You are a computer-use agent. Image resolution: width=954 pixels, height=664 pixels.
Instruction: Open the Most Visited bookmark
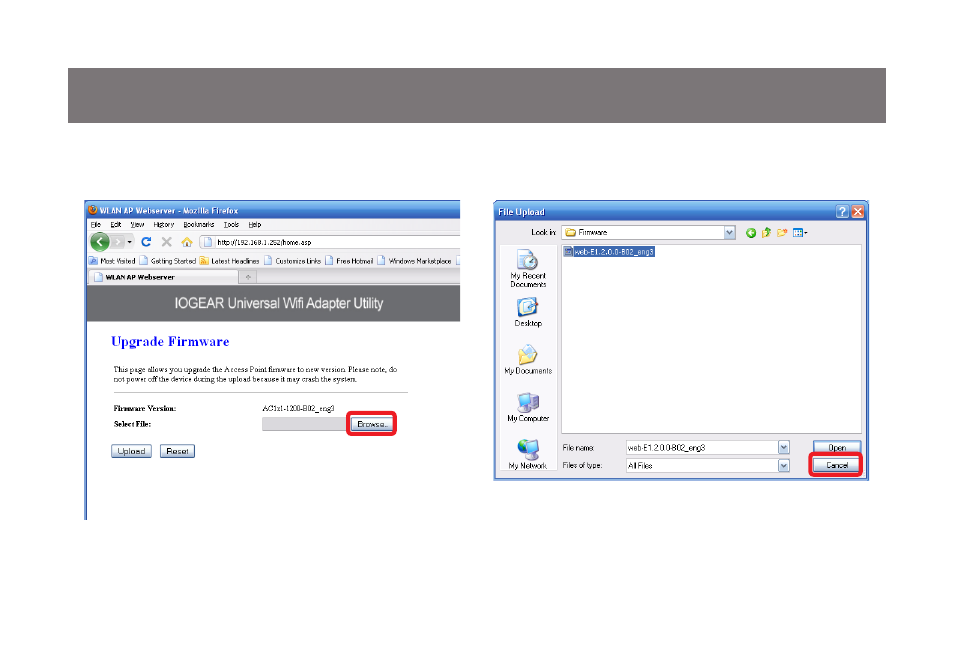coord(113,261)
